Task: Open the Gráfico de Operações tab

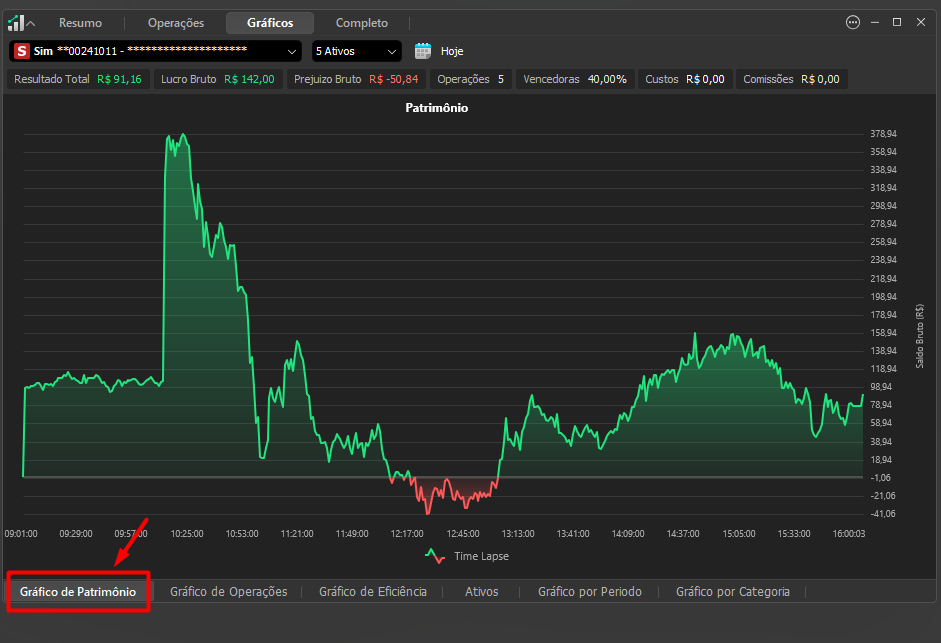Action: coord(229,592)
